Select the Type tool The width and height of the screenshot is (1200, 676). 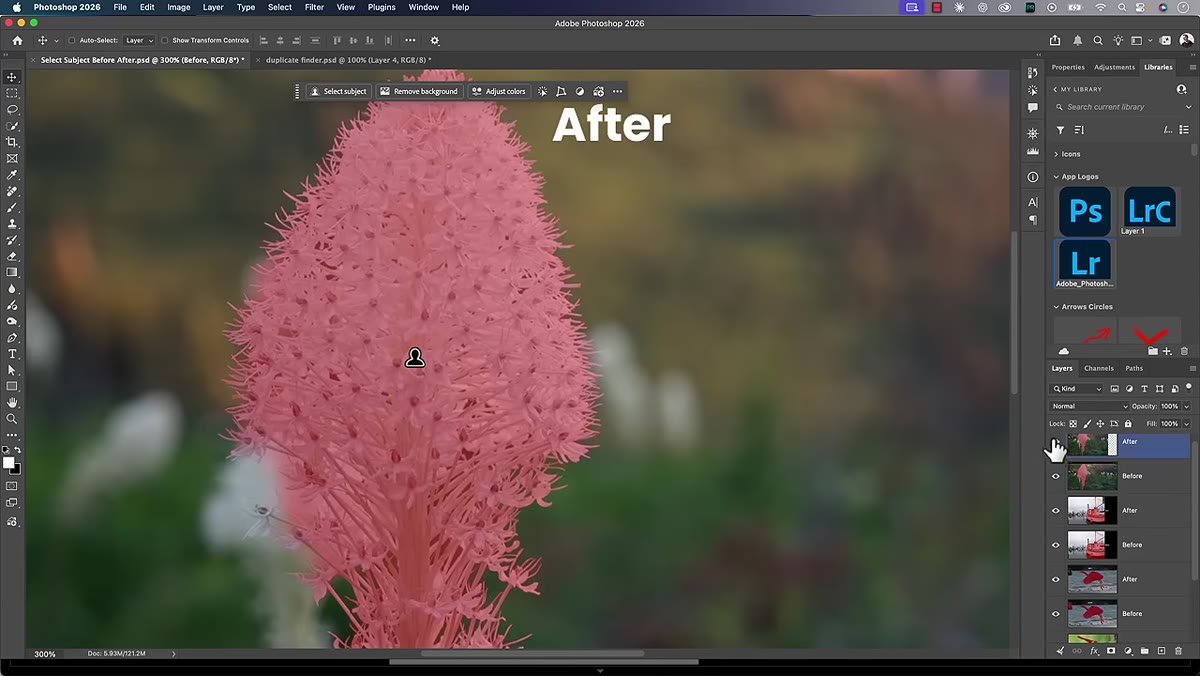tap(12, 354)
